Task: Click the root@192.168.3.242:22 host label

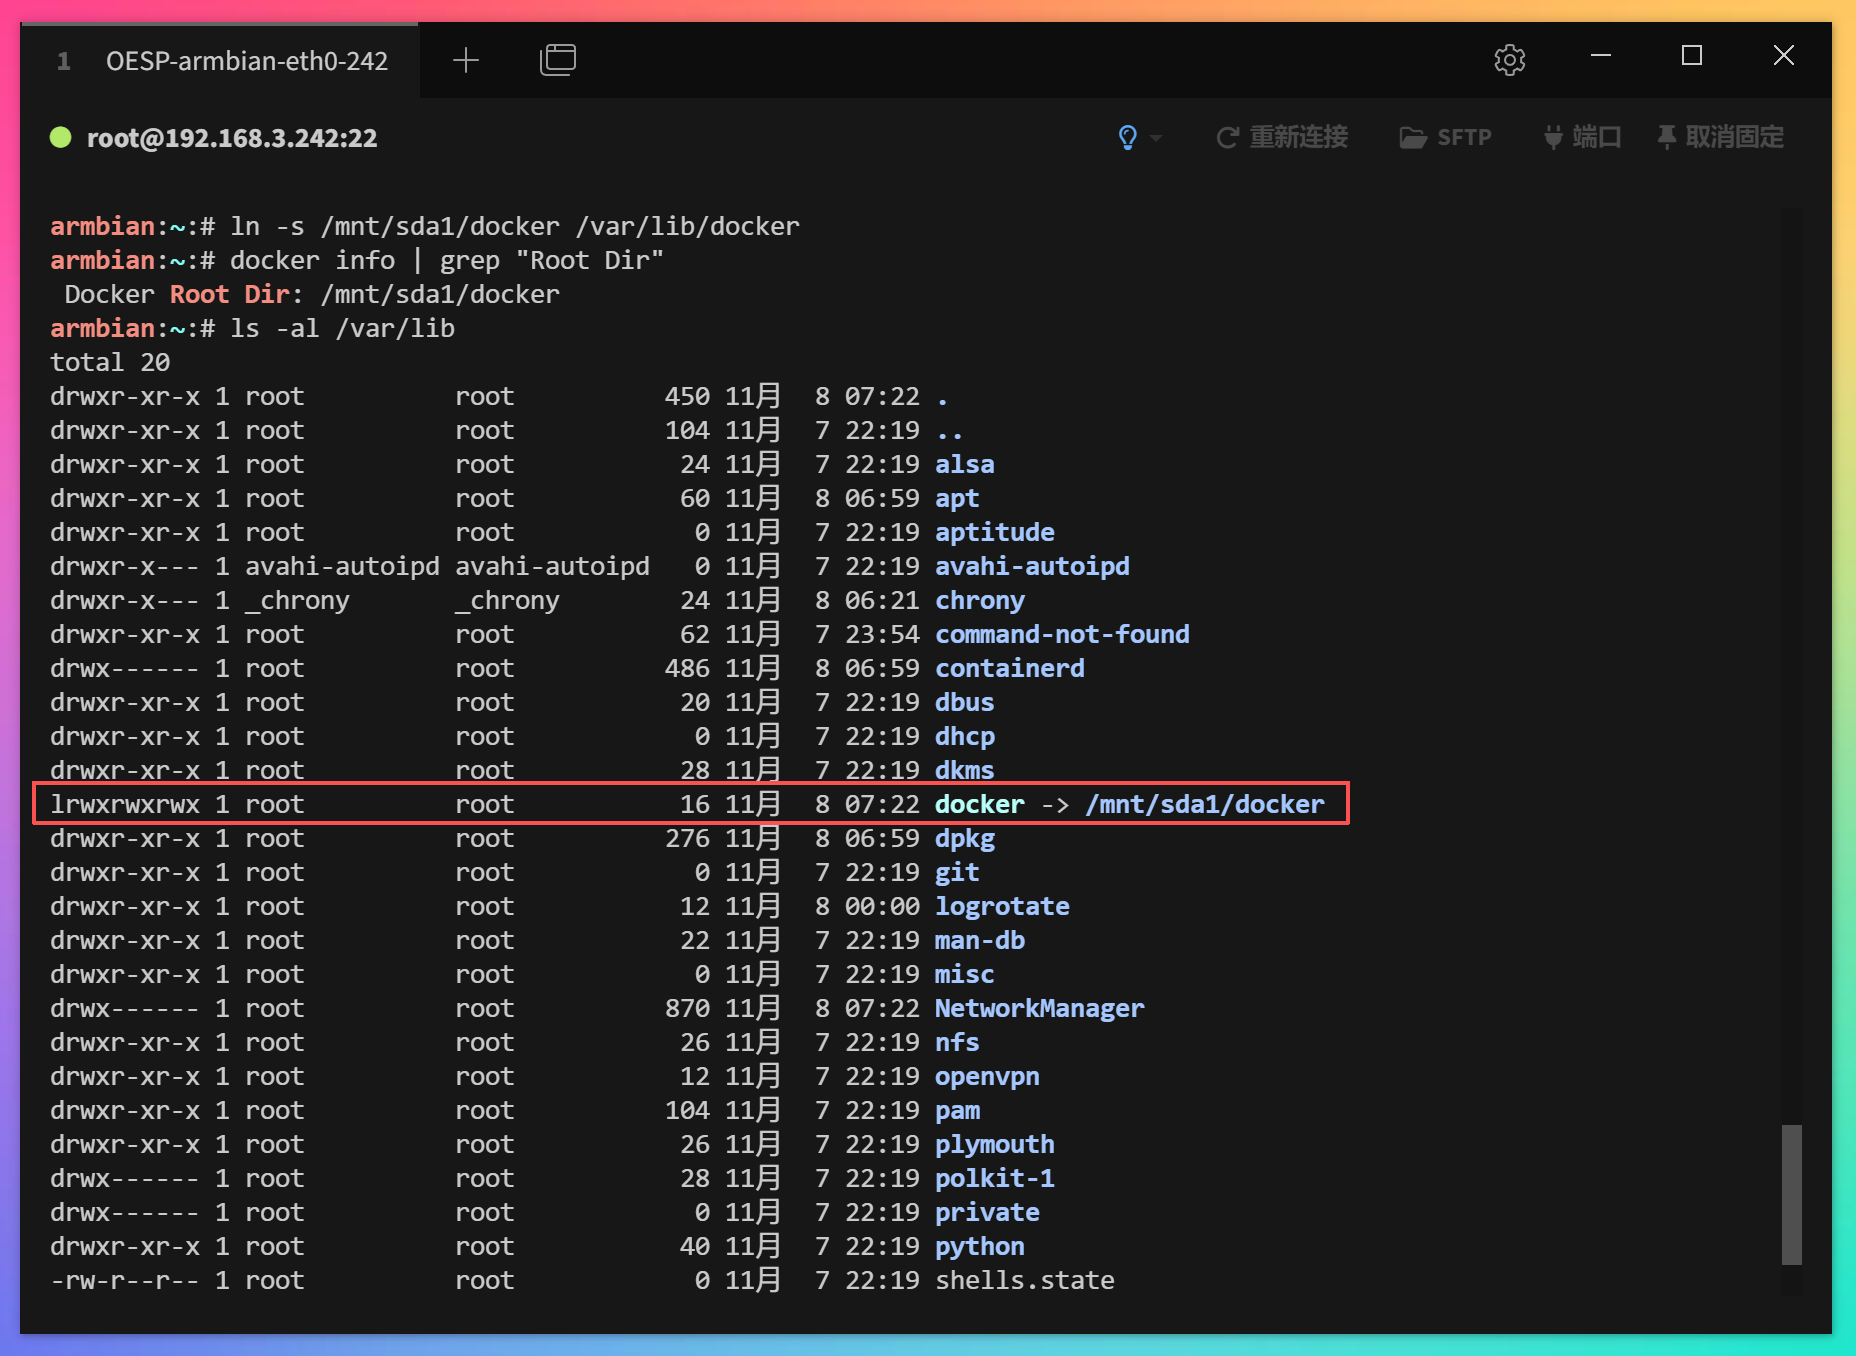Action: coord(232,138)
